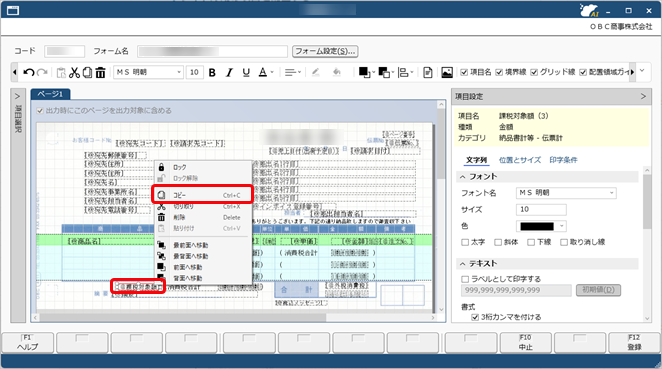Viewport: 662px width, 369px height.
Task: Toggle the 境界線 checkbox in toolbar
Action: click(x=499, y=73)
